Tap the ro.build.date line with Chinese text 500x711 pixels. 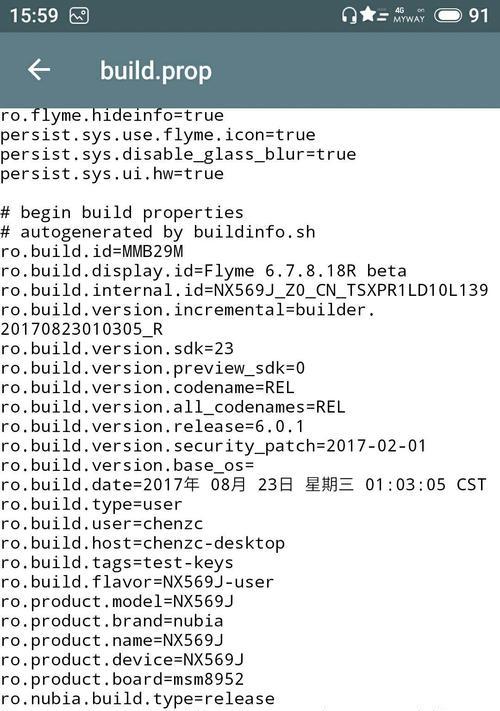click(x=243, y=485)
